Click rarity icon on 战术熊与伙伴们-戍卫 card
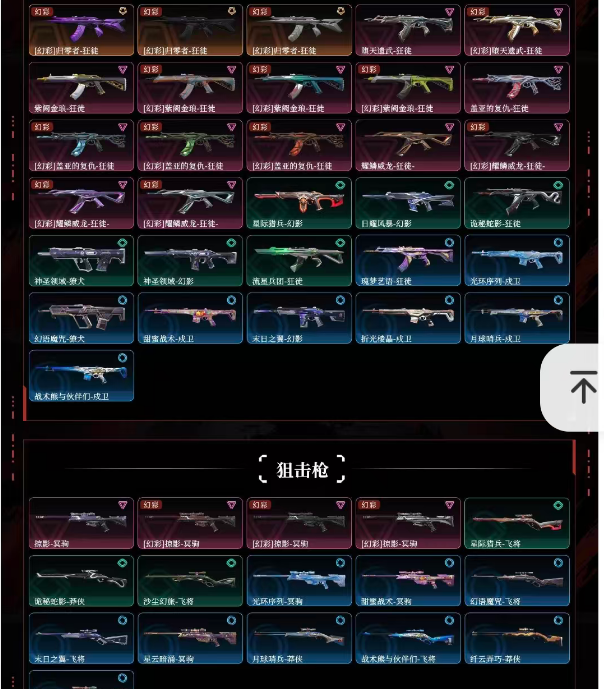 (x=122, y=358)
